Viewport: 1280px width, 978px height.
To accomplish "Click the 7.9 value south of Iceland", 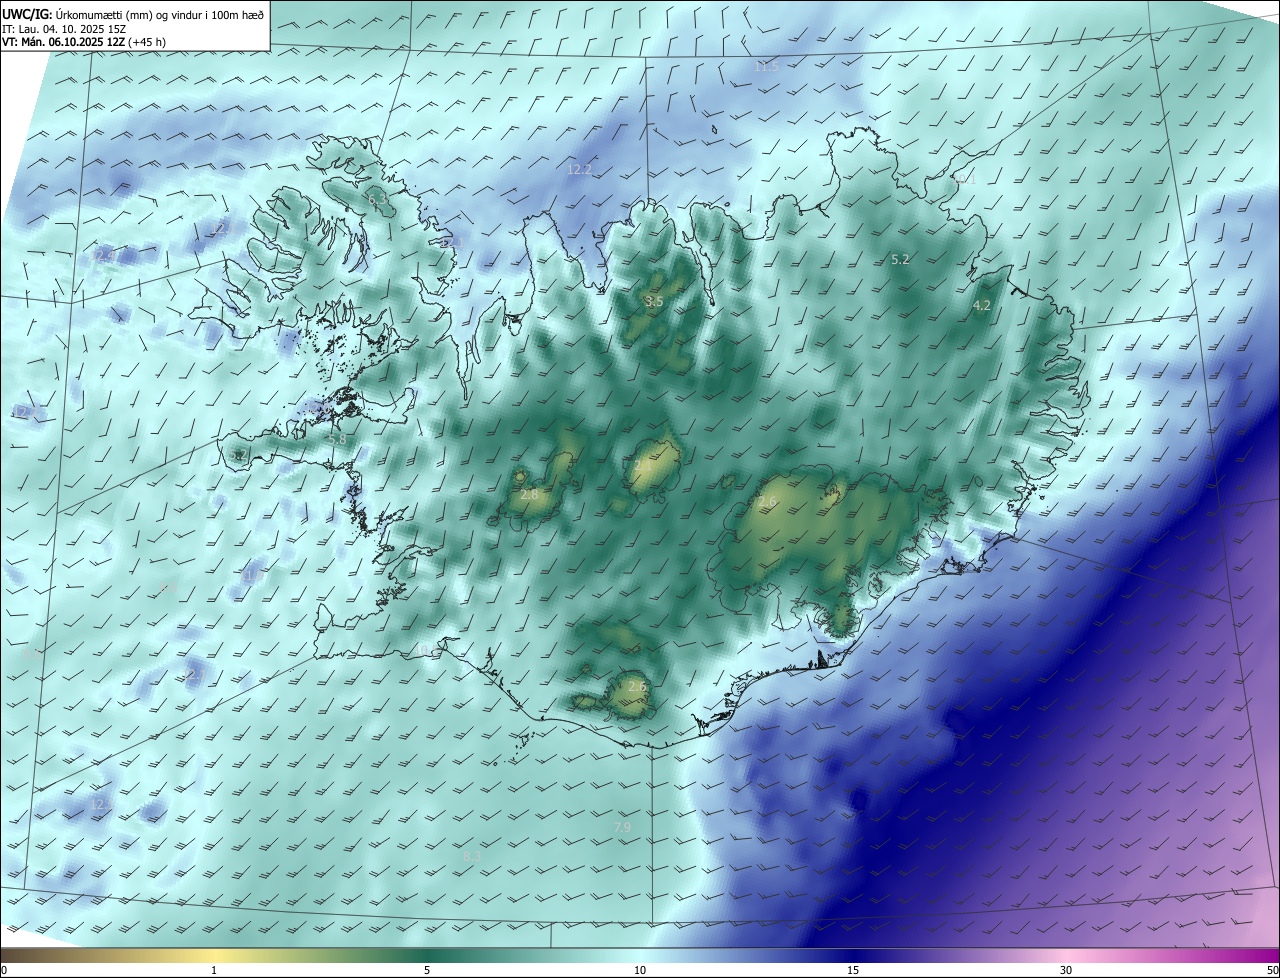I will [622, 827].
